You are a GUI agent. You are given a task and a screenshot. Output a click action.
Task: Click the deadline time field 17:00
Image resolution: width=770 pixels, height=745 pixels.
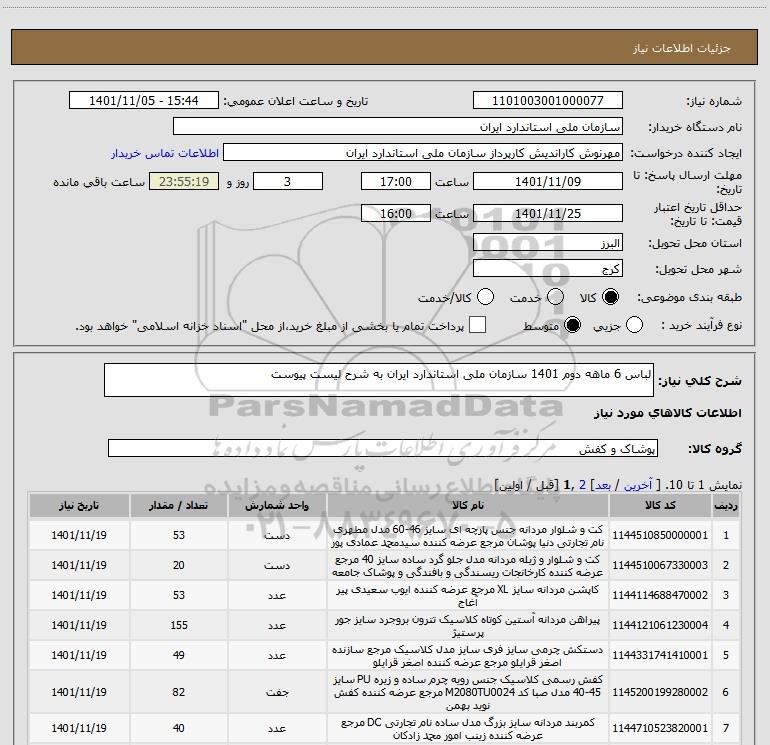pos(396,181)
